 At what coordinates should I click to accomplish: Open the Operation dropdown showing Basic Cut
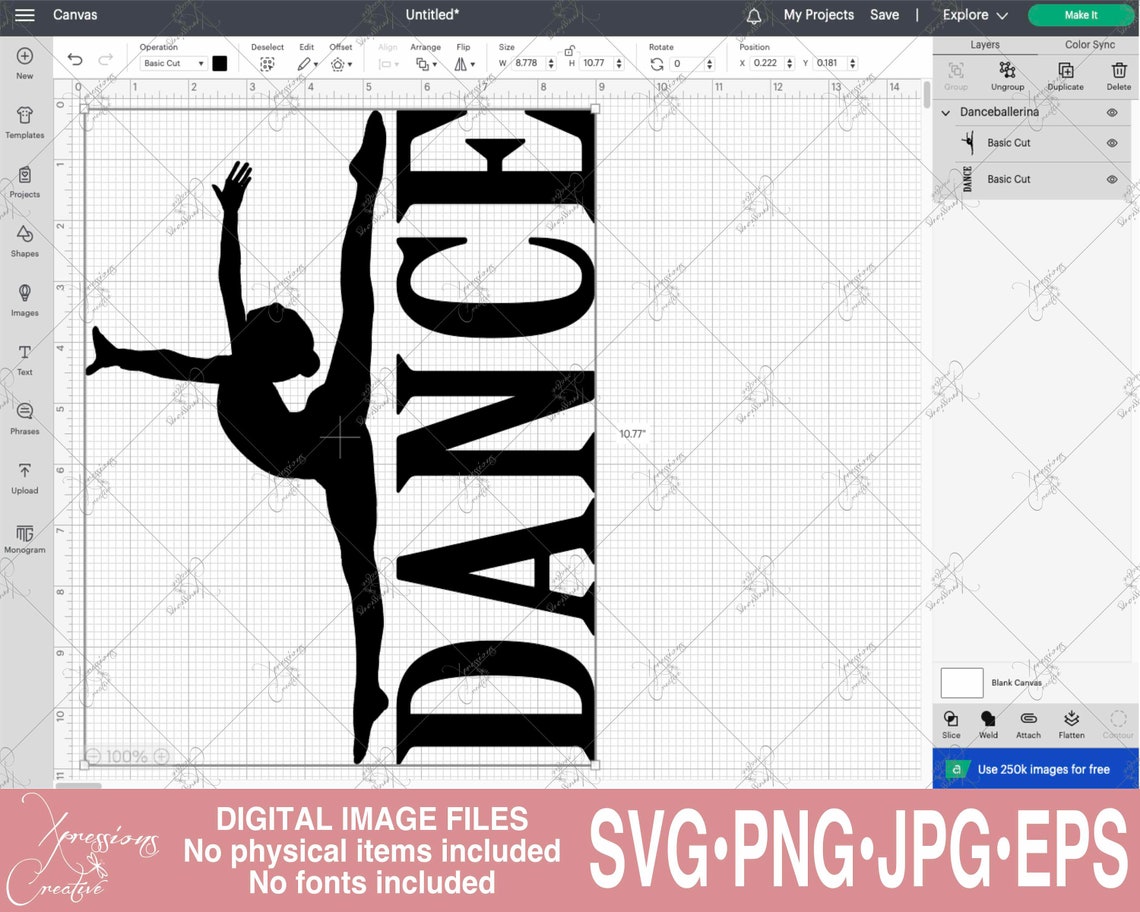tap(172, 62)
